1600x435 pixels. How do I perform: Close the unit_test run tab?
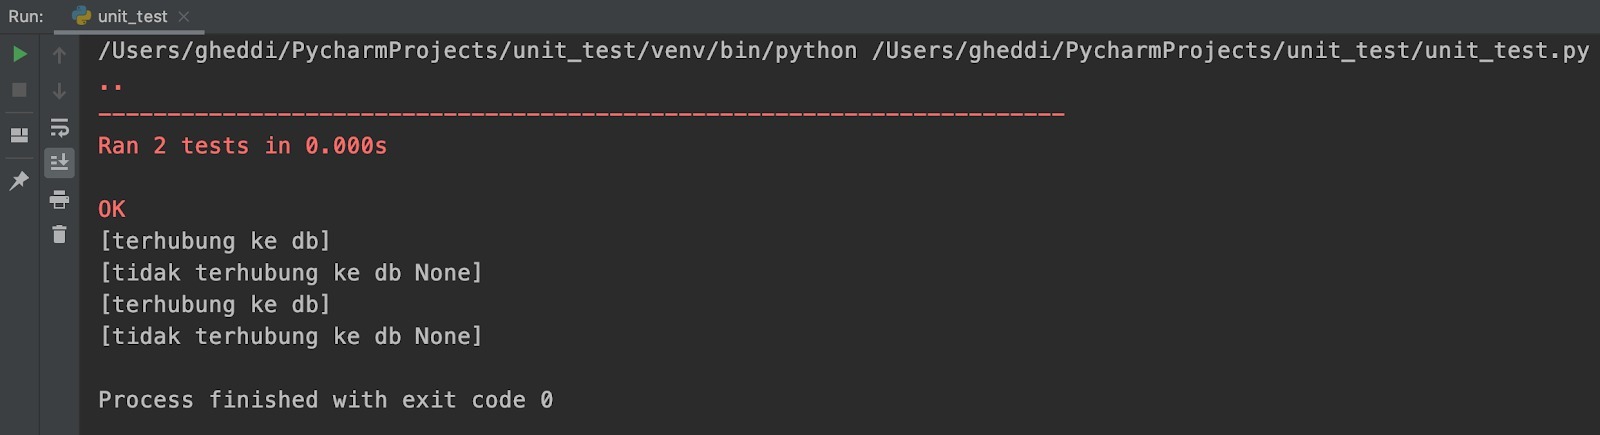tap(184, 16)
